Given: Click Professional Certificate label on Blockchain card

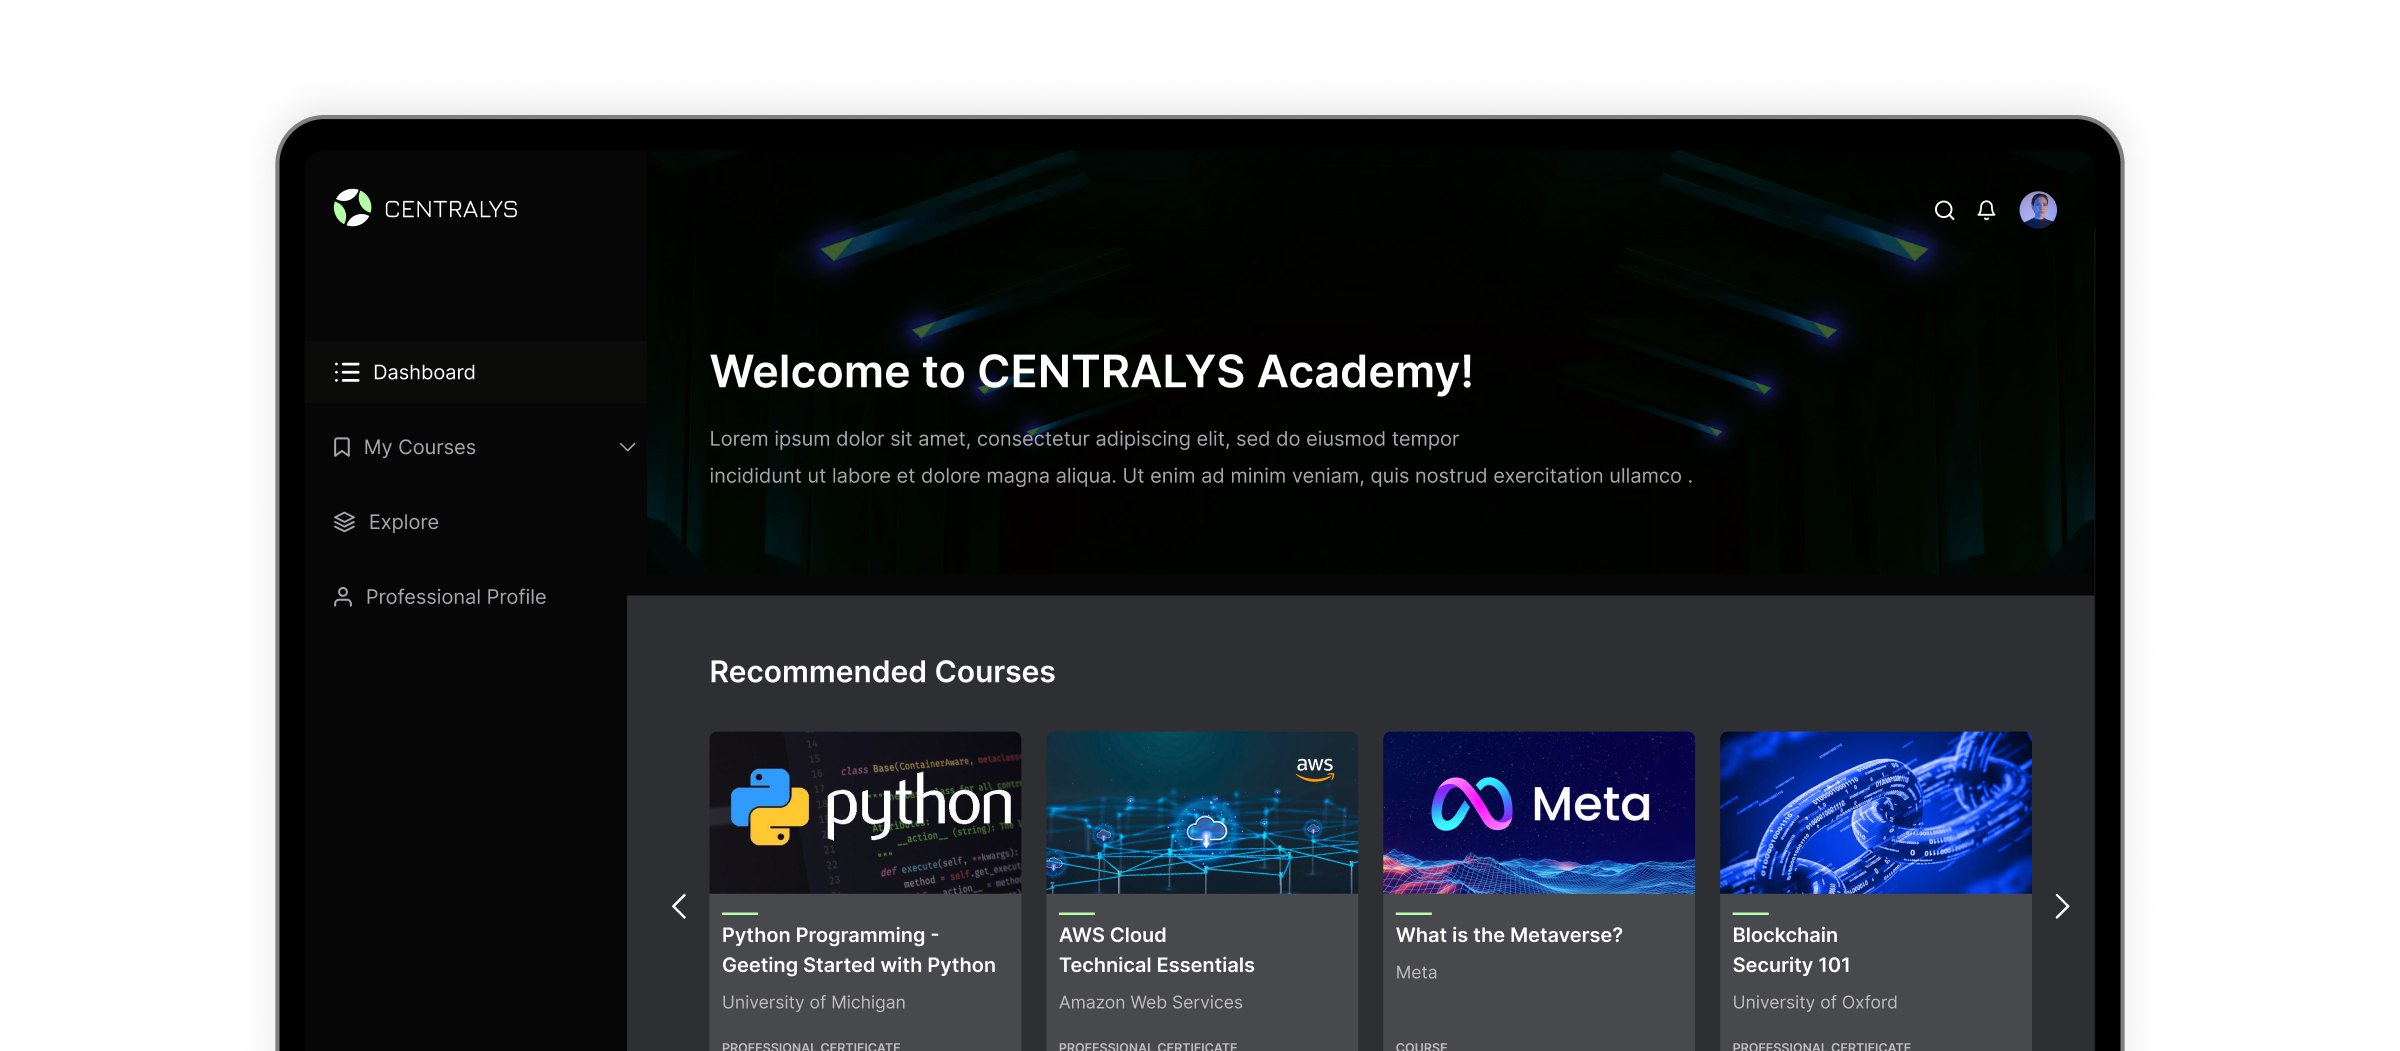Looking at the screenshot, I should click(1821, 1046).
